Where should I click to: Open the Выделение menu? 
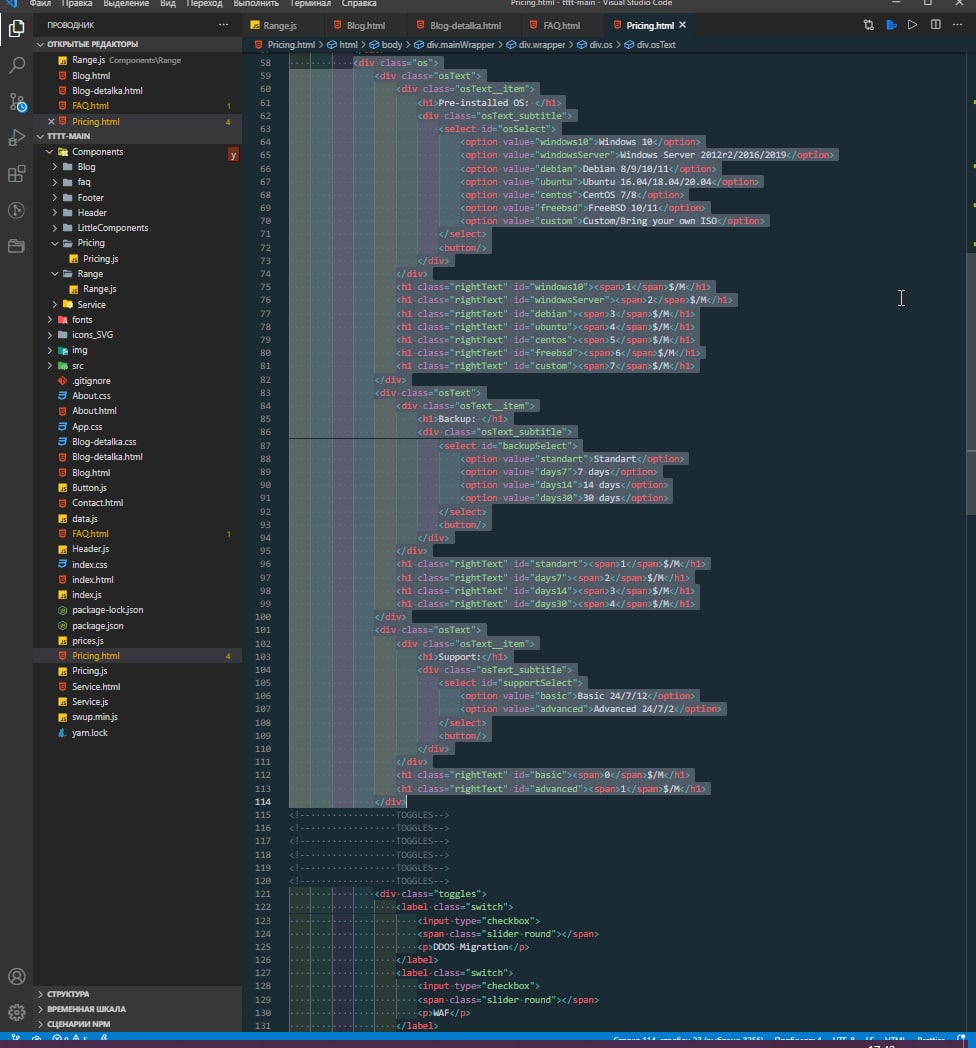click(x=126, y=3)
